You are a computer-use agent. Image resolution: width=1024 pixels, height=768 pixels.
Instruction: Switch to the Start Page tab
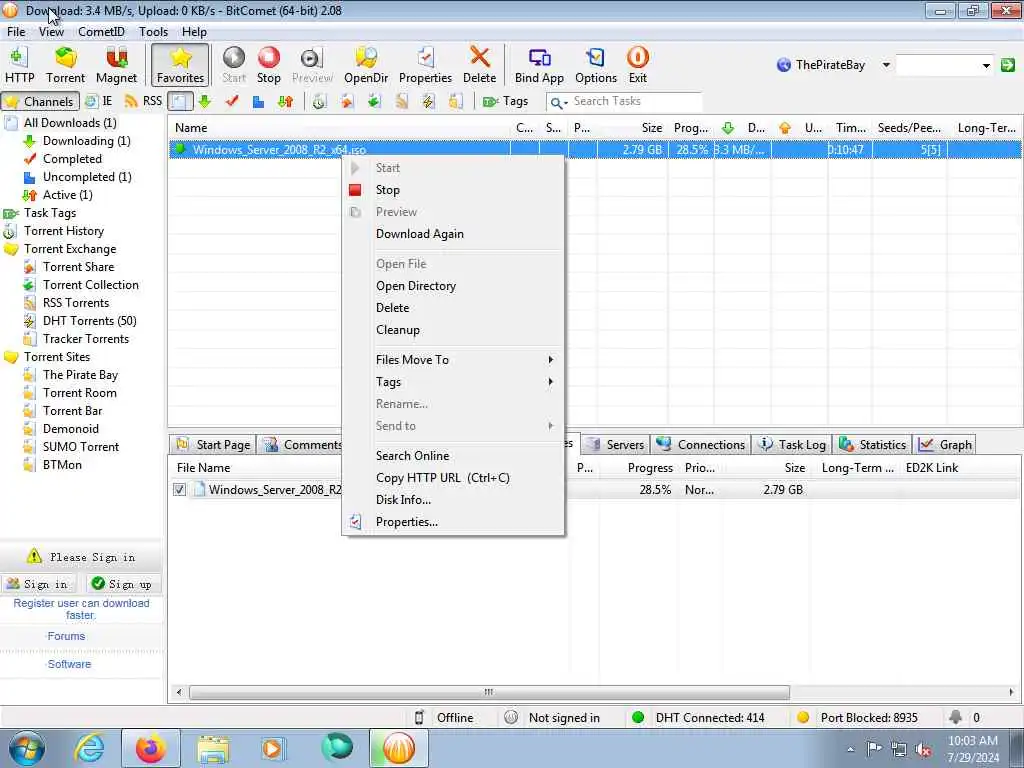[x=213, y=445]
